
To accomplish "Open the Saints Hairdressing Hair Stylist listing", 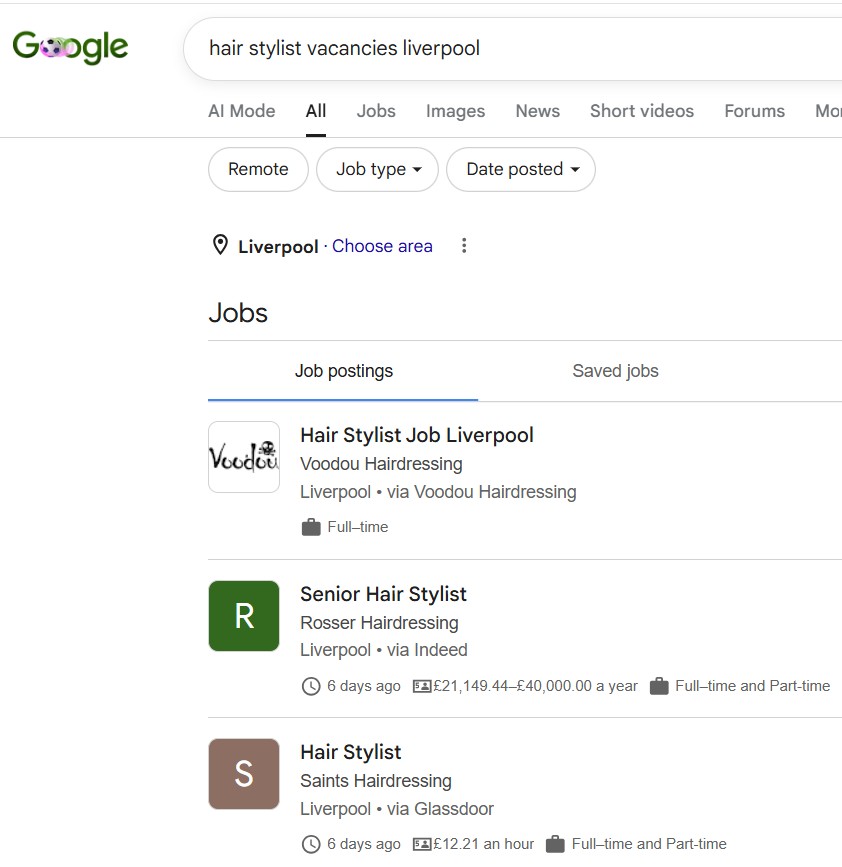I will click(x=351, y=753).
